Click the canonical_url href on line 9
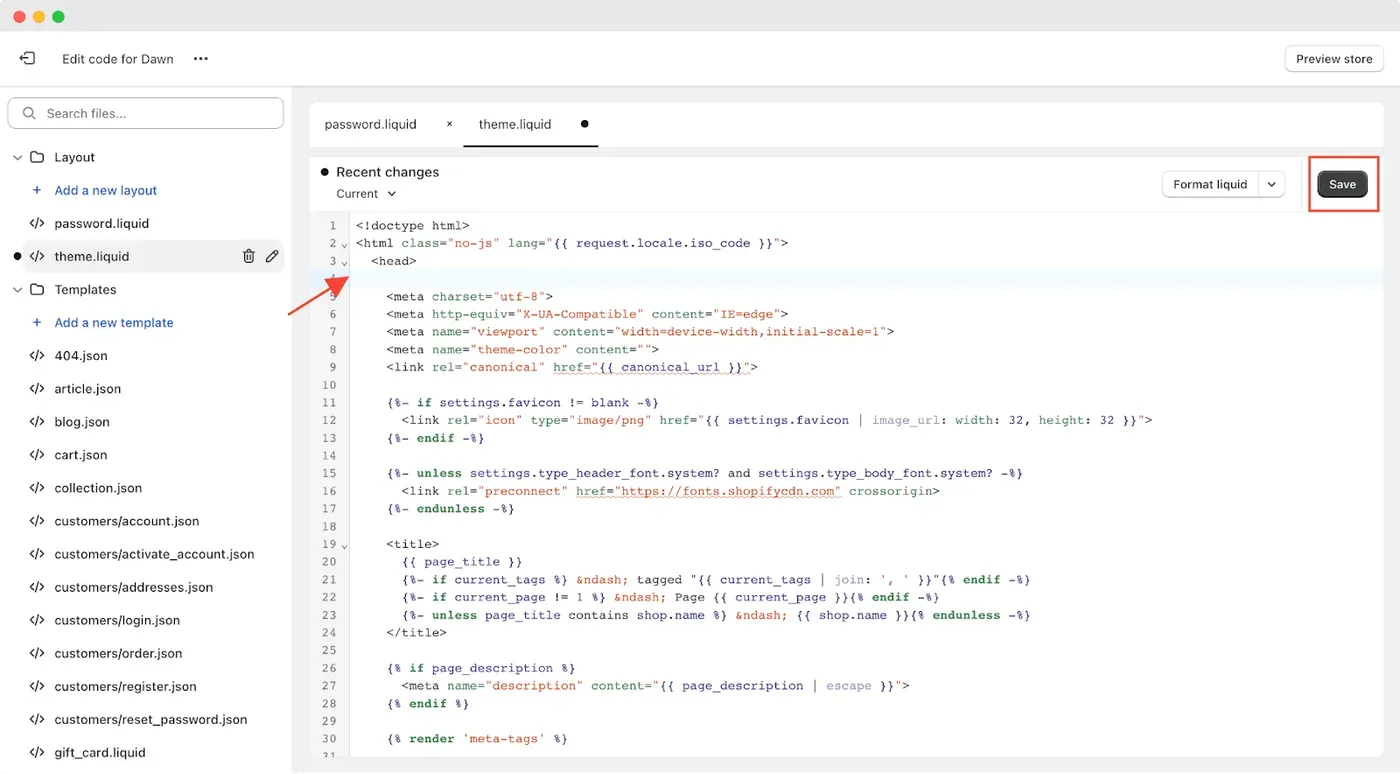 point(654,367)
